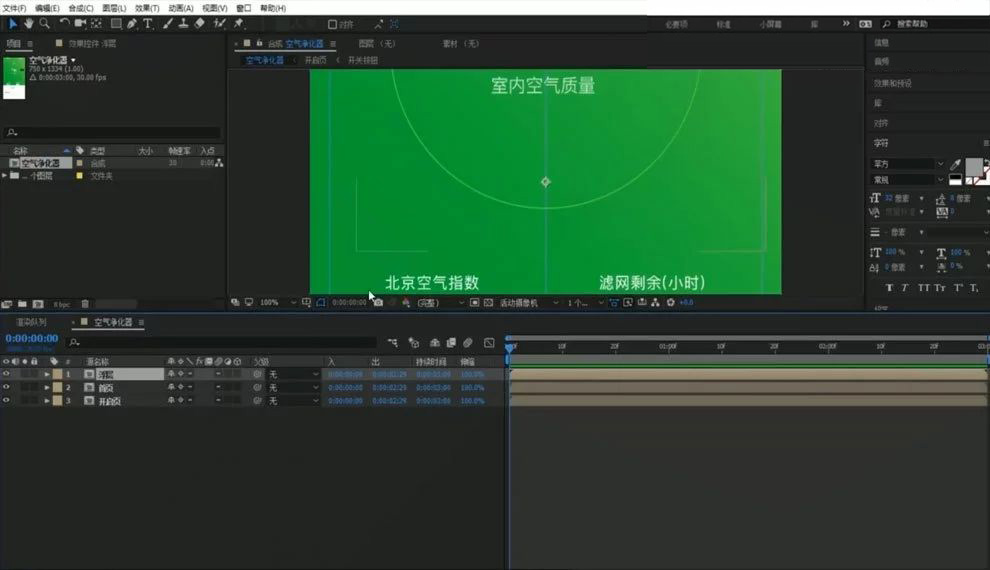The height and width of the screenshot is (570, 990).
Task: Open the 动画(A) menu
Action: coord(181,8)
